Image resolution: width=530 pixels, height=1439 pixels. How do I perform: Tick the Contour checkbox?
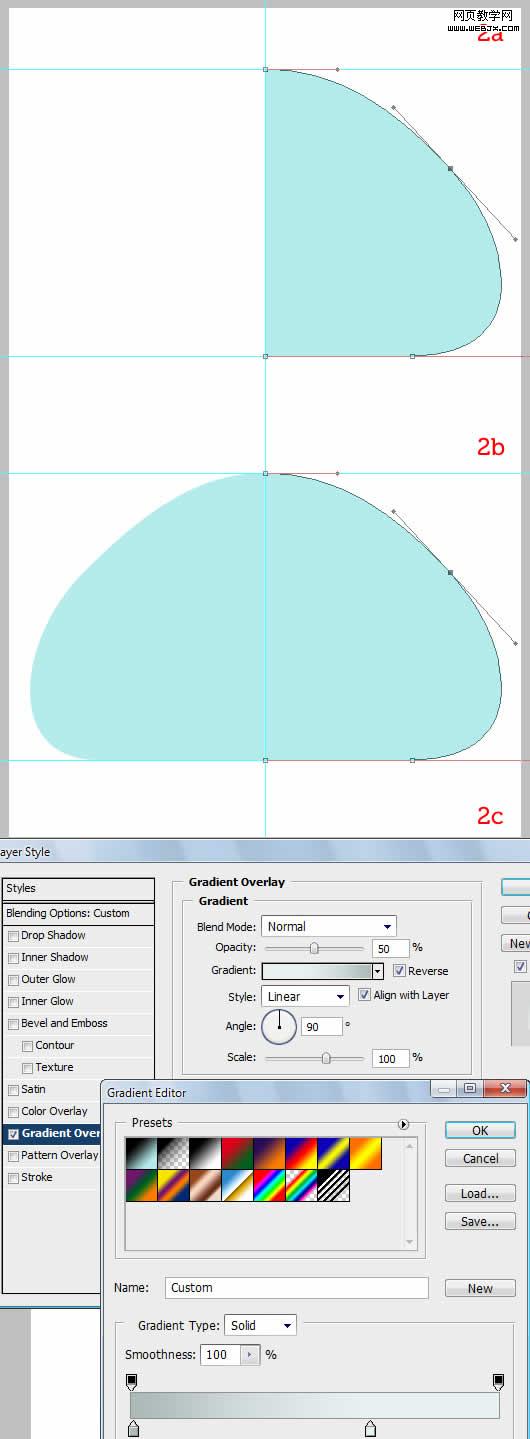click(x=27, y=1046)
